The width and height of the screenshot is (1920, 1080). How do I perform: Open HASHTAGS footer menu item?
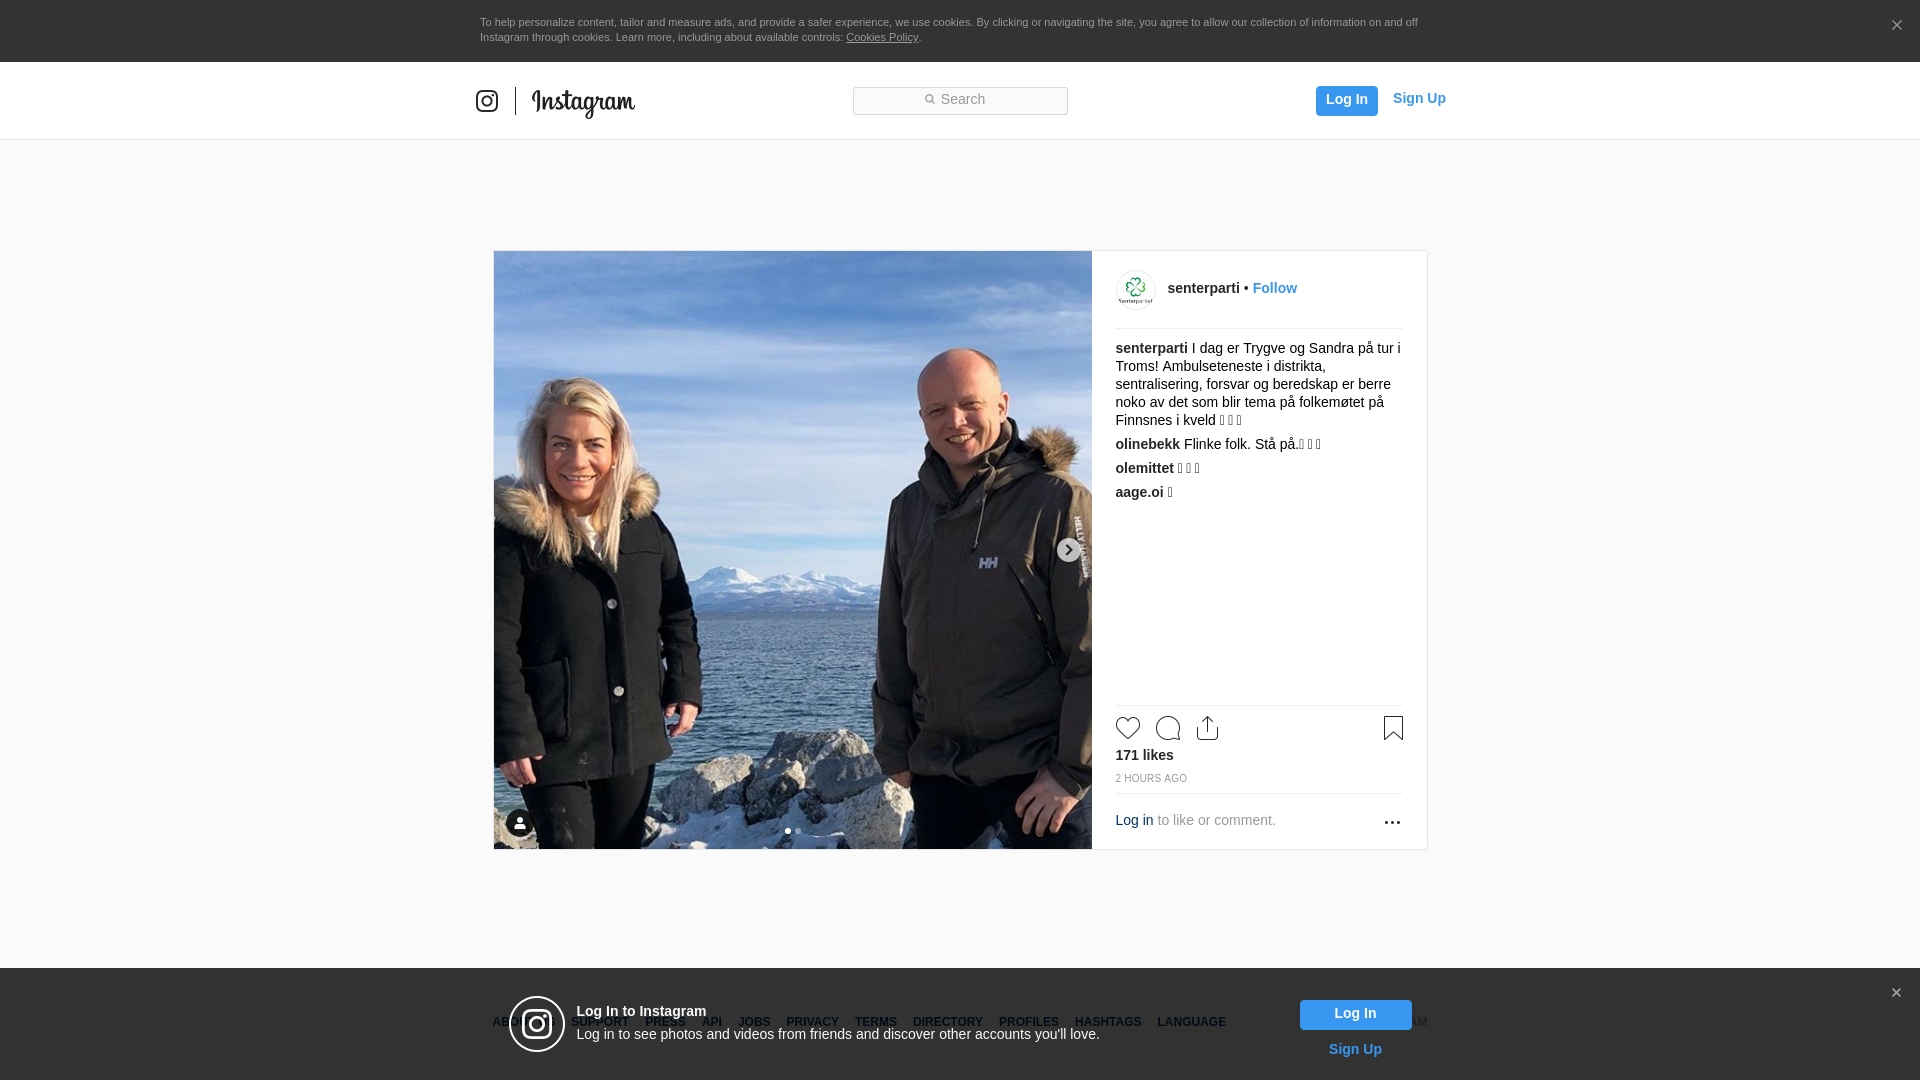point(1107,1022)
